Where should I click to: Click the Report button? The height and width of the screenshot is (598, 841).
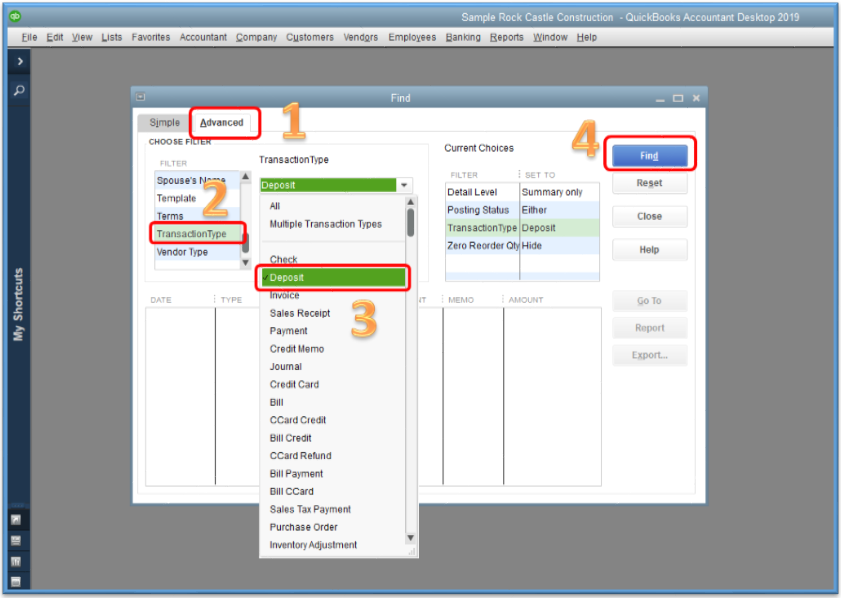tap(649, 328)
